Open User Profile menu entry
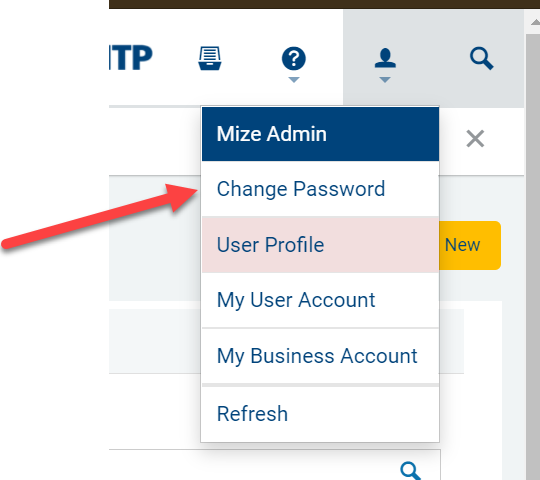Viewport: 540px width, 480px height. coord(320,244)
